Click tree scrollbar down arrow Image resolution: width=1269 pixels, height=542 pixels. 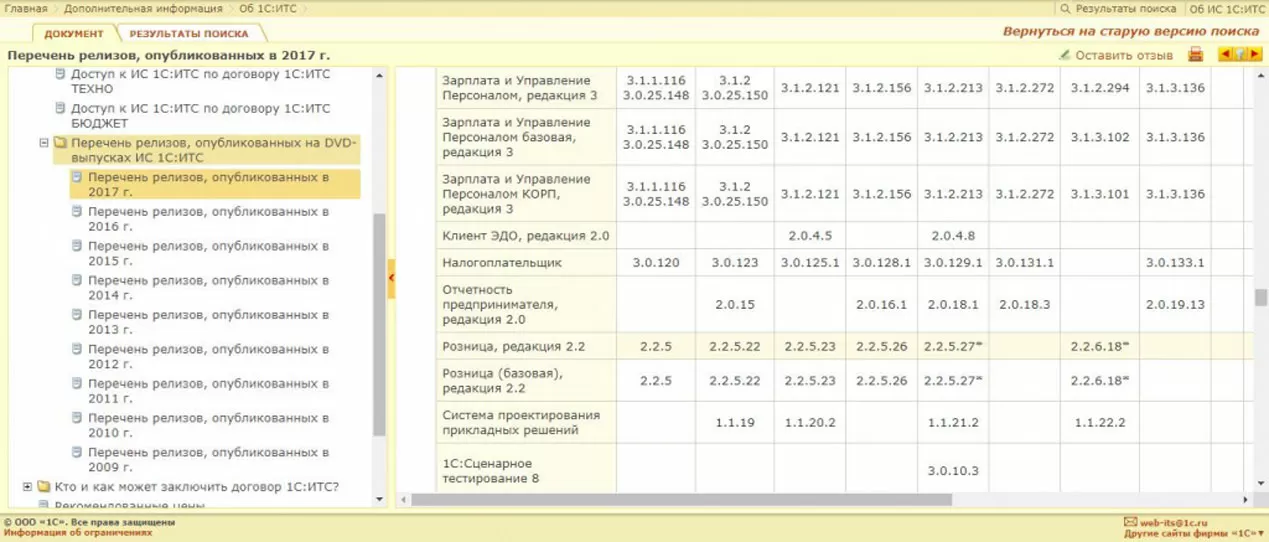coord(379,499)
